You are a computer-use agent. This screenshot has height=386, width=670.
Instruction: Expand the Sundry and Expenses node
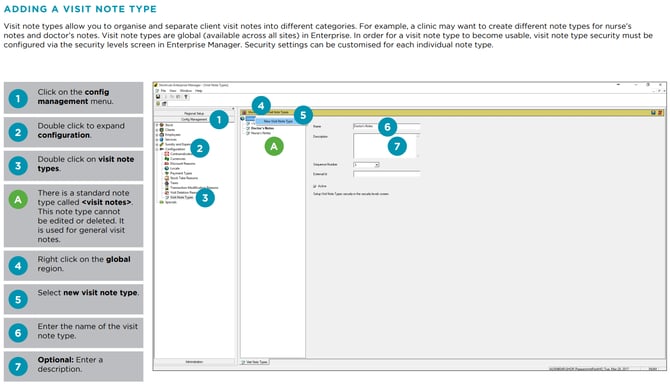point(157,144)
